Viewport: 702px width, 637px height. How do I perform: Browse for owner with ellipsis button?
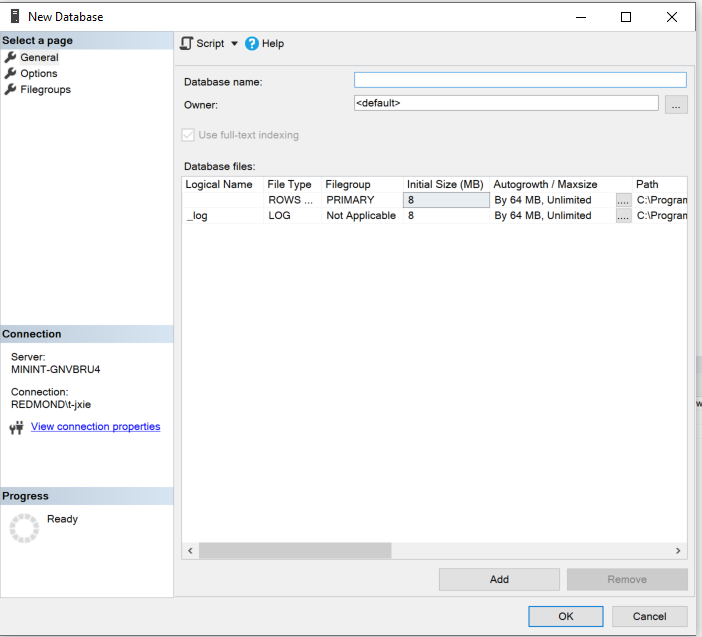(676, 104)
